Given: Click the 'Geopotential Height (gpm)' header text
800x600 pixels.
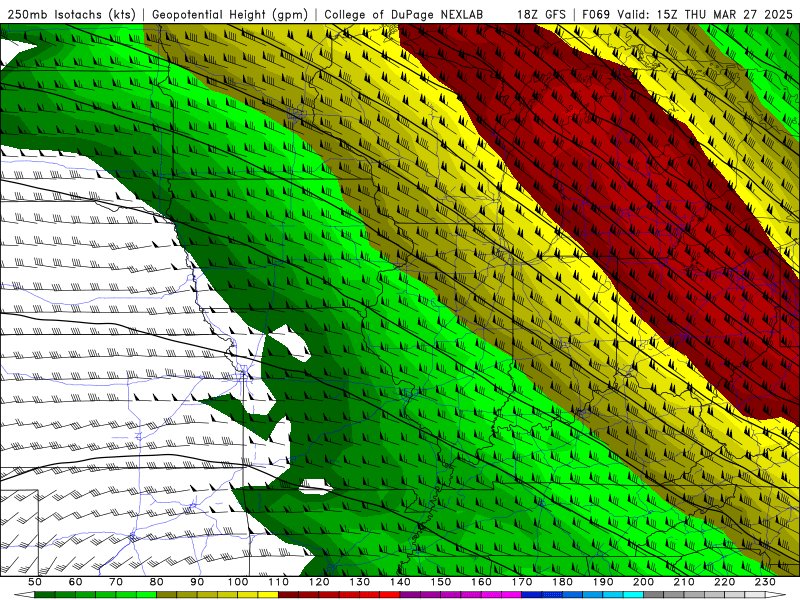Looking at the screenshot, I should coord(230,14).
